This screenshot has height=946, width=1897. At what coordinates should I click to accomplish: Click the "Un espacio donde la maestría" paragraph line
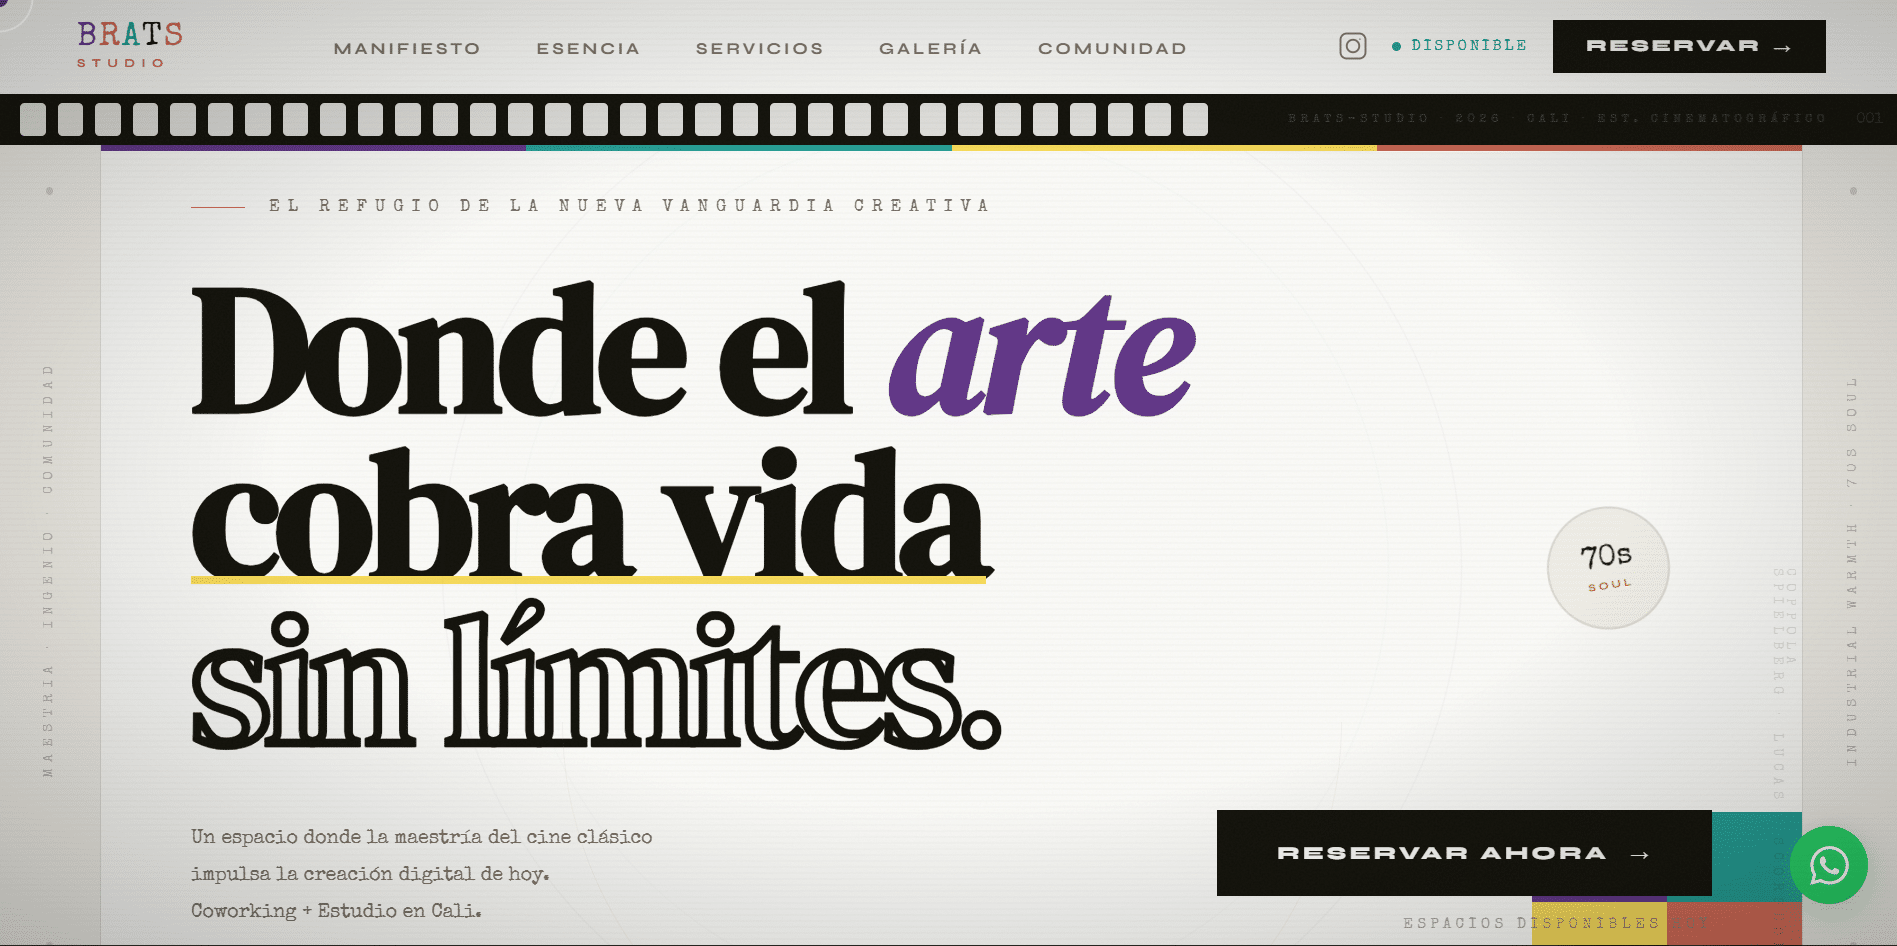(x=421, y=837)
